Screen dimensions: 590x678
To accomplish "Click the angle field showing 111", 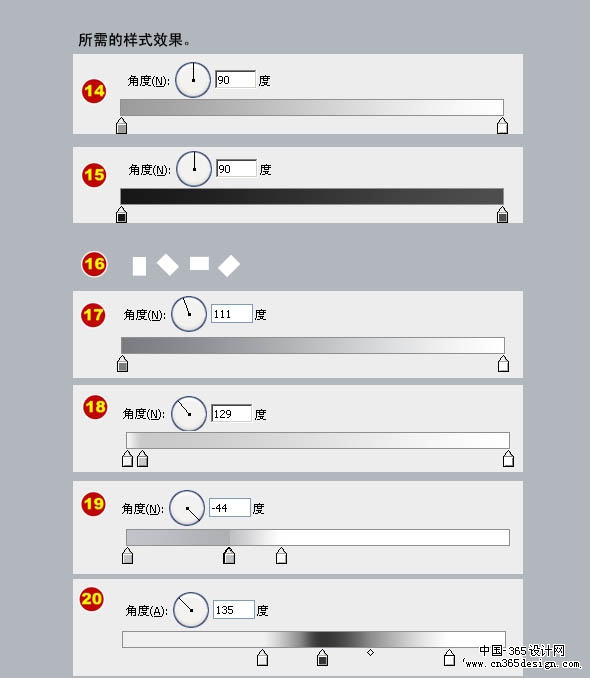I will coord(231,314).
